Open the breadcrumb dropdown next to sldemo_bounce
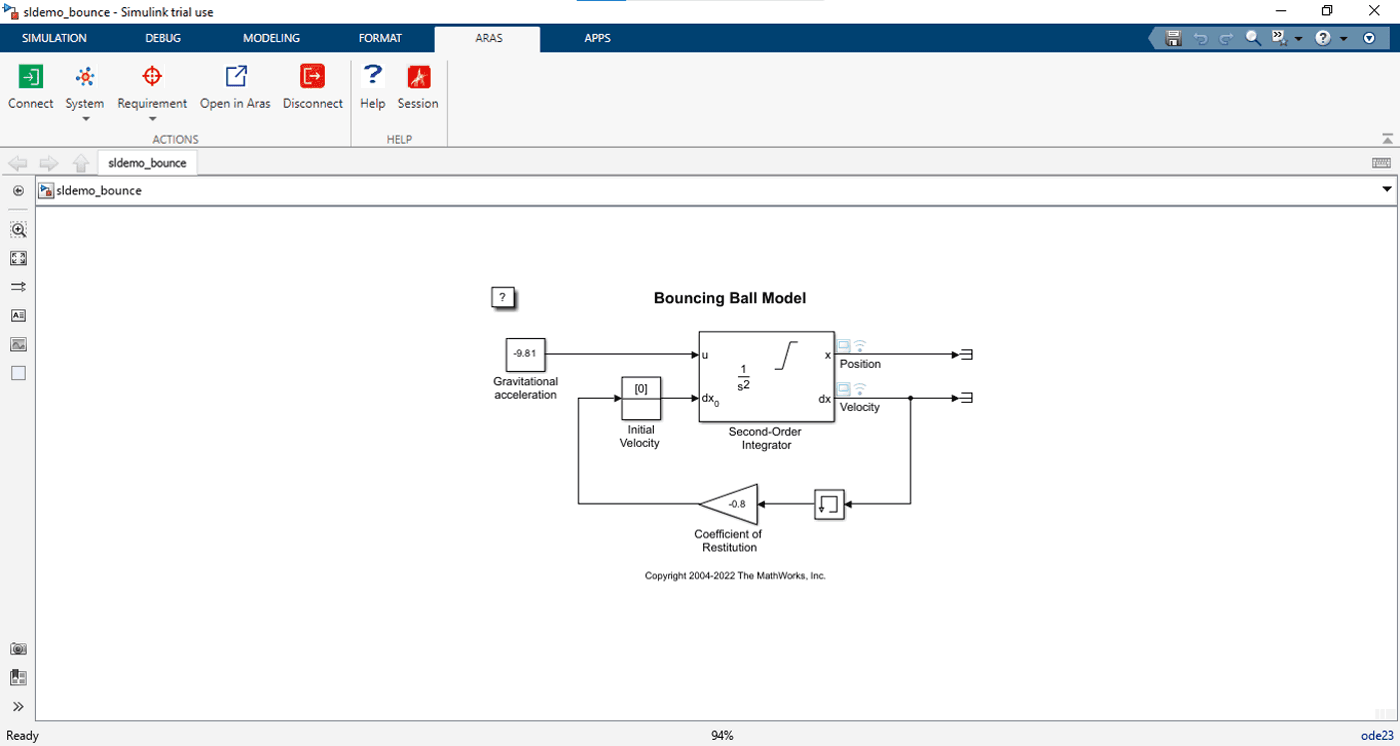 click(1387, 189)
